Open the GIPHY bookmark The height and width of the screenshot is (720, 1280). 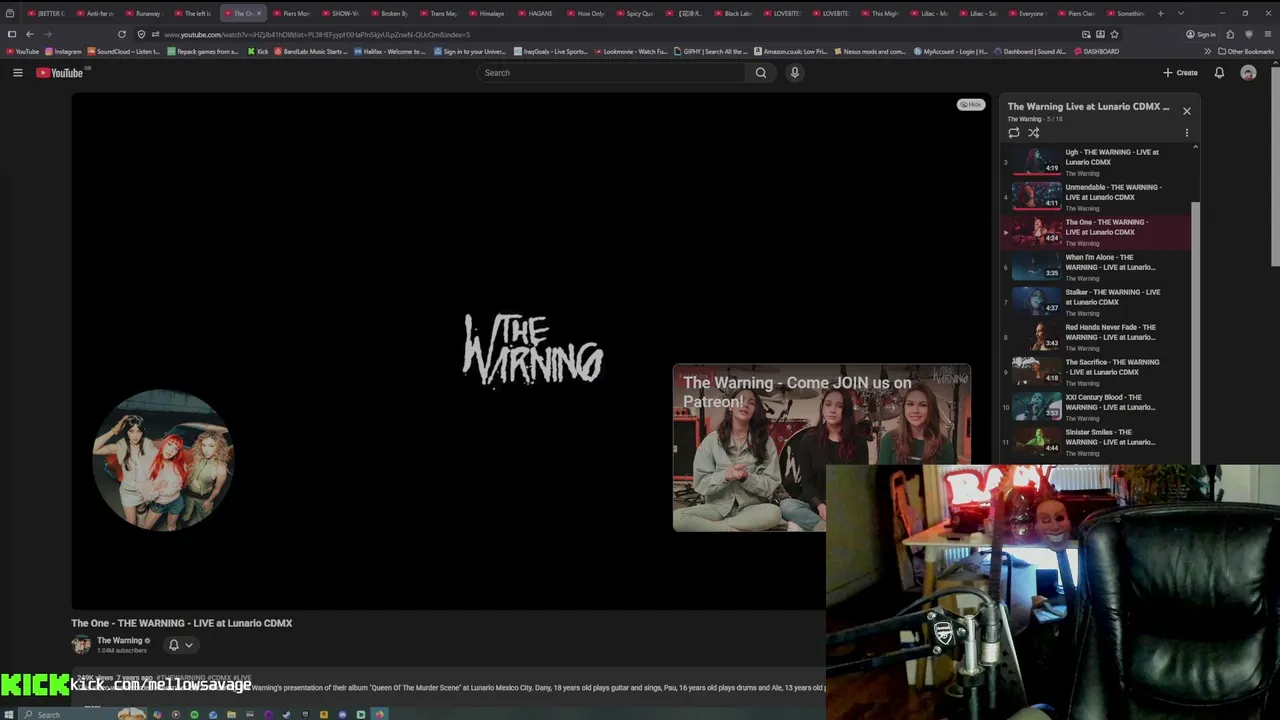click(711, 51)
